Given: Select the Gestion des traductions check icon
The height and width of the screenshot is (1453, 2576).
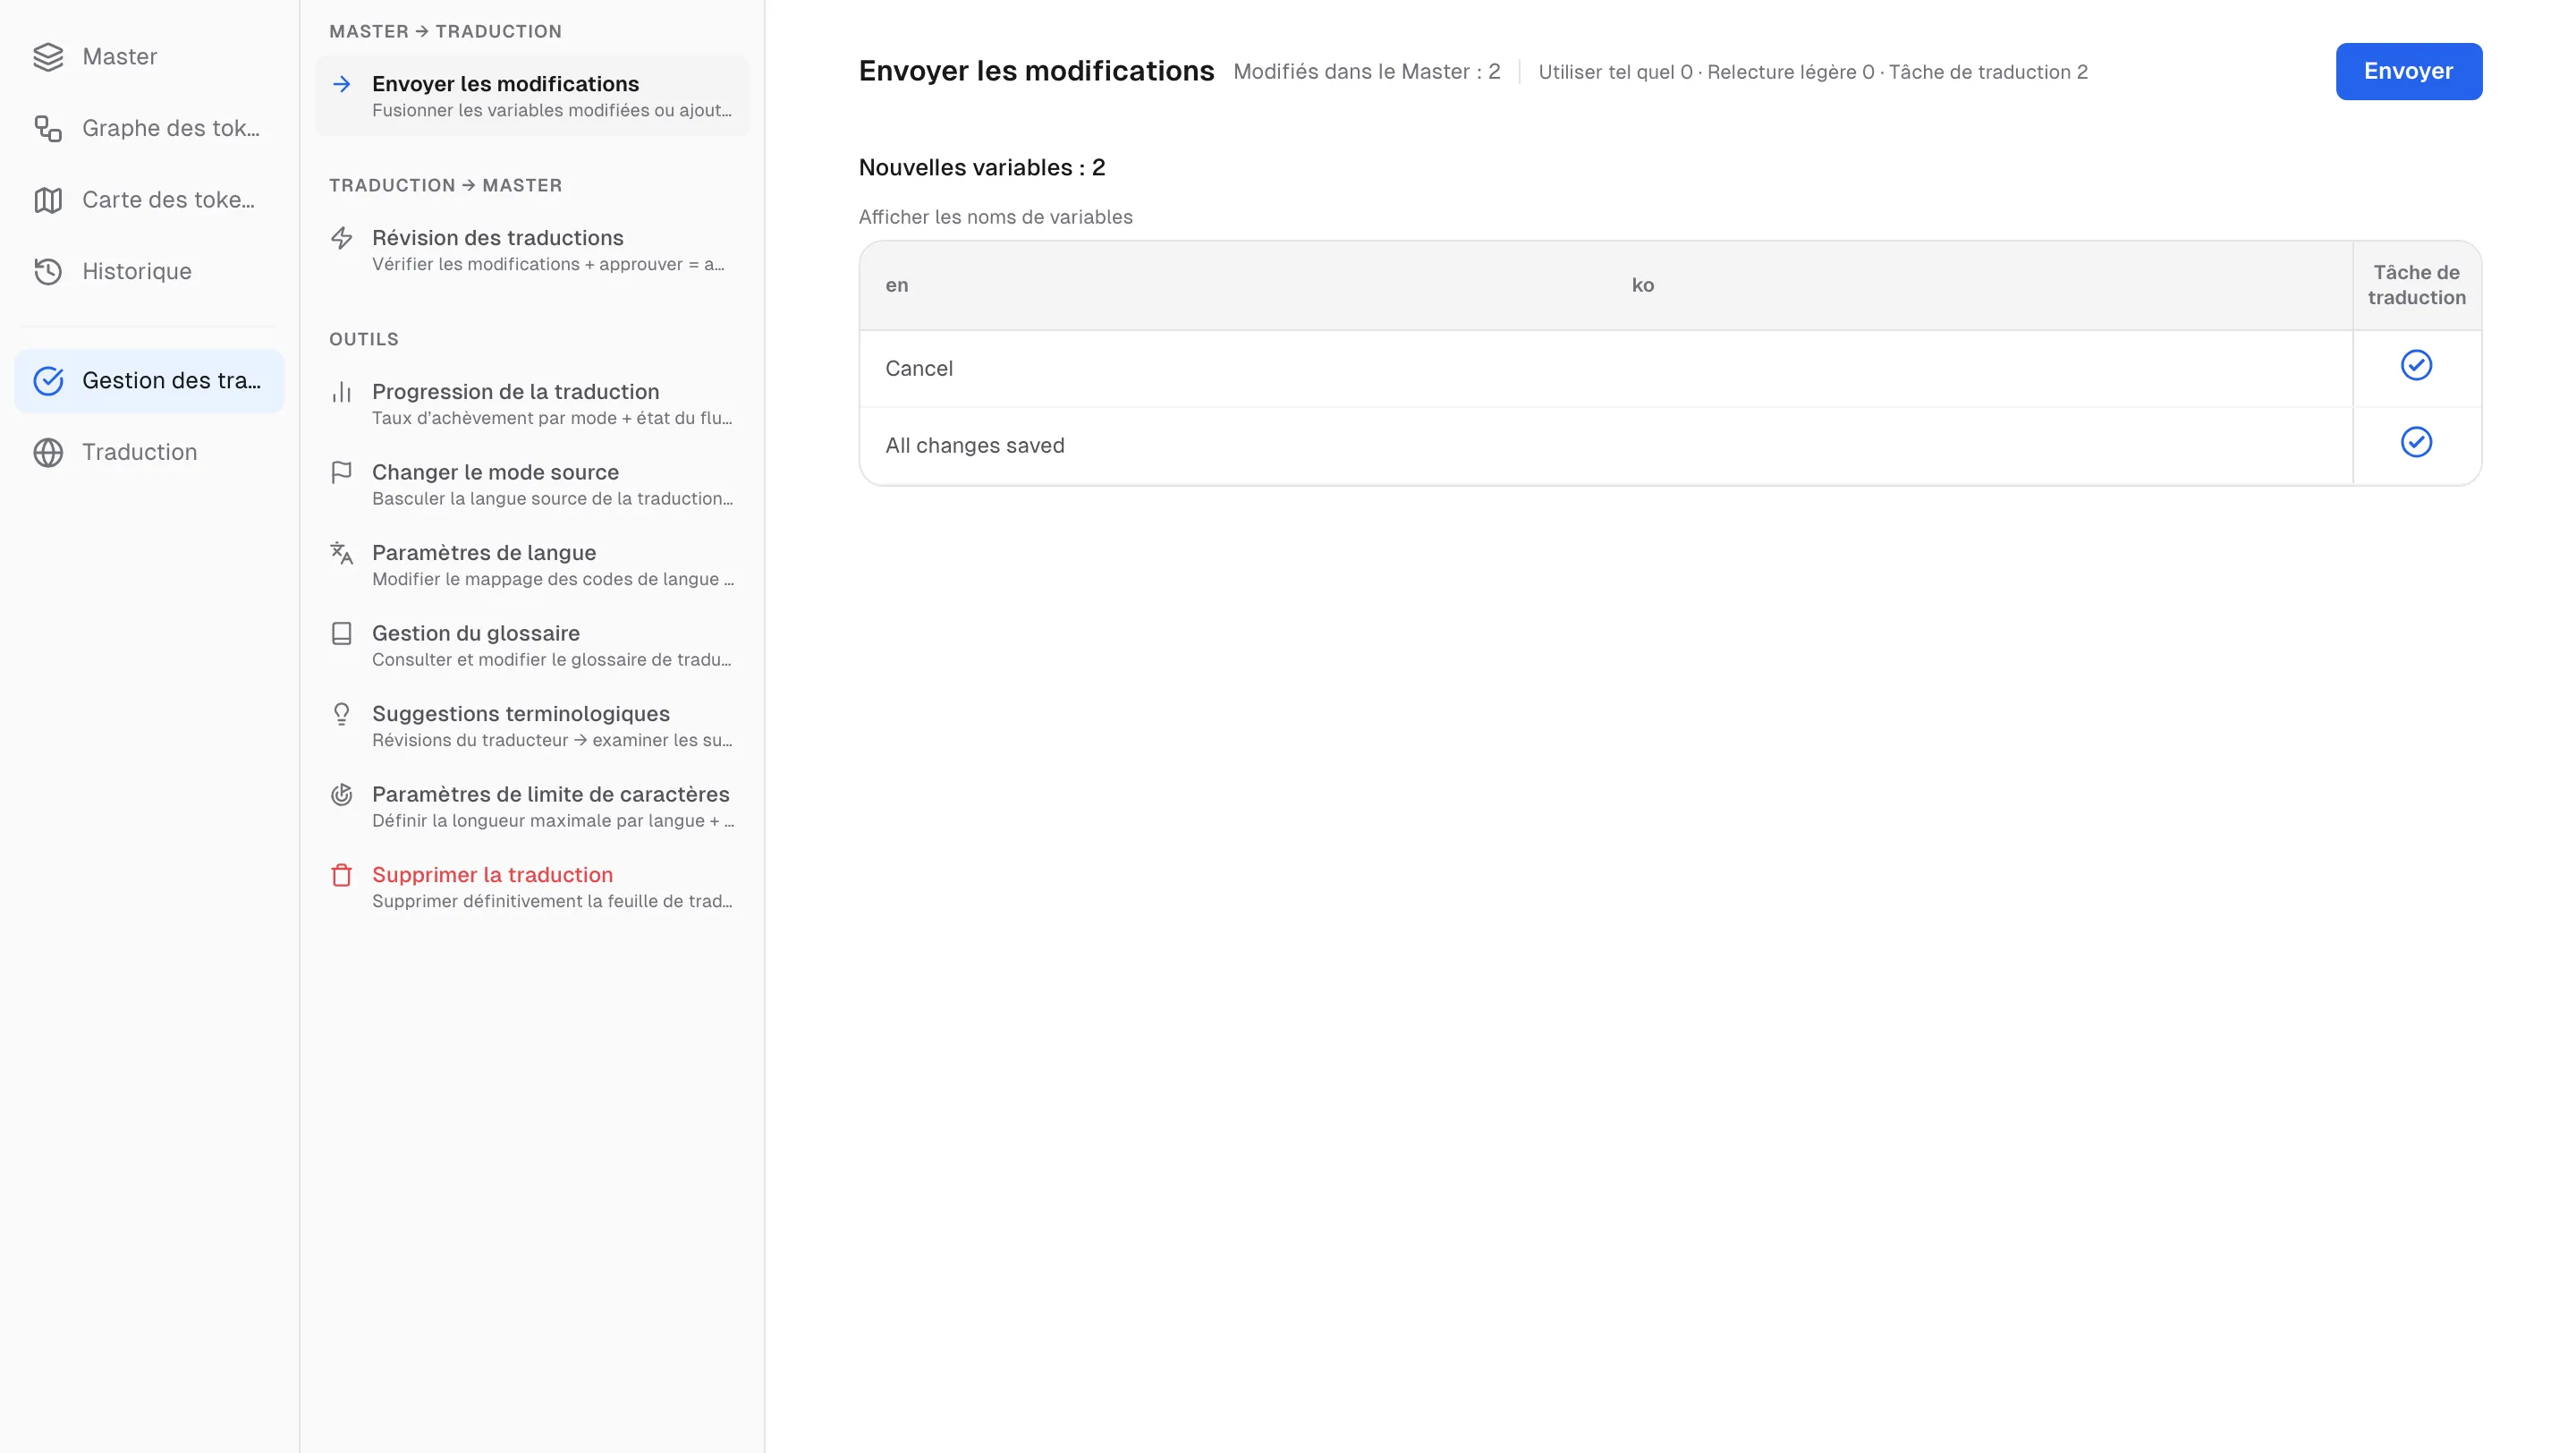Looking at the screenshot, I should point(48,381).
